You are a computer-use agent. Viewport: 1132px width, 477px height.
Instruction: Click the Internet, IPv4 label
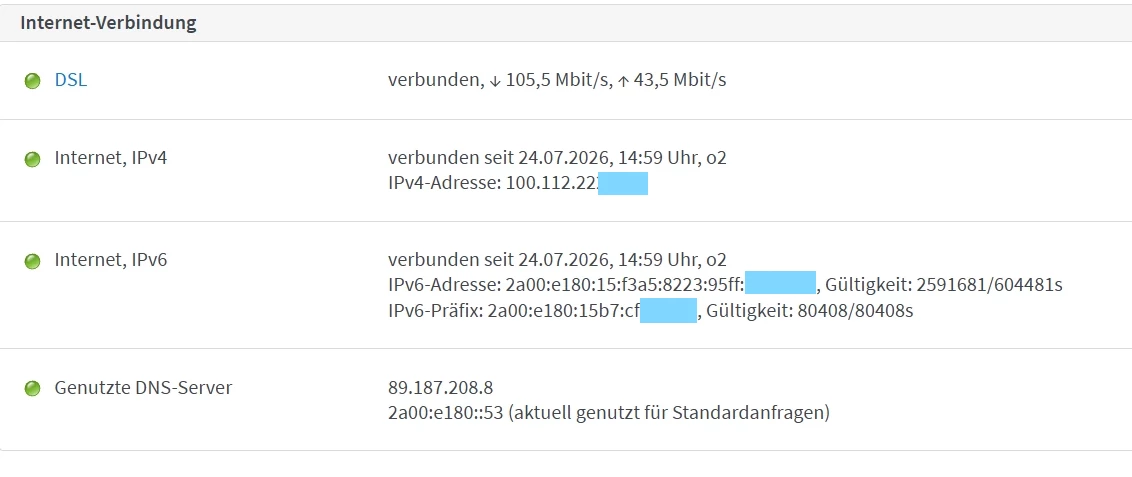pyautogui.click(x=110, y=158)
